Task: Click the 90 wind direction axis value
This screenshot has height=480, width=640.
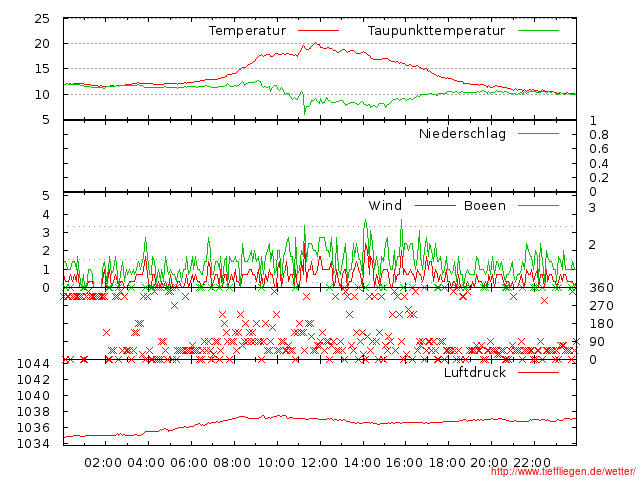Action: (x=597, y=342)
